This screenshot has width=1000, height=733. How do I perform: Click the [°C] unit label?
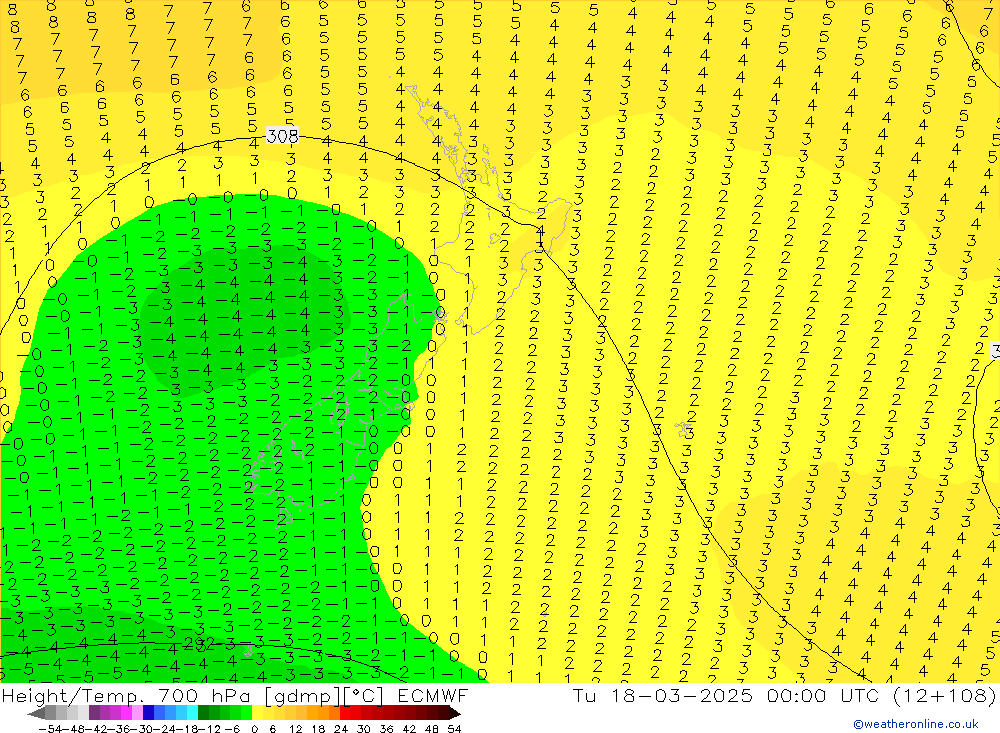362,696
